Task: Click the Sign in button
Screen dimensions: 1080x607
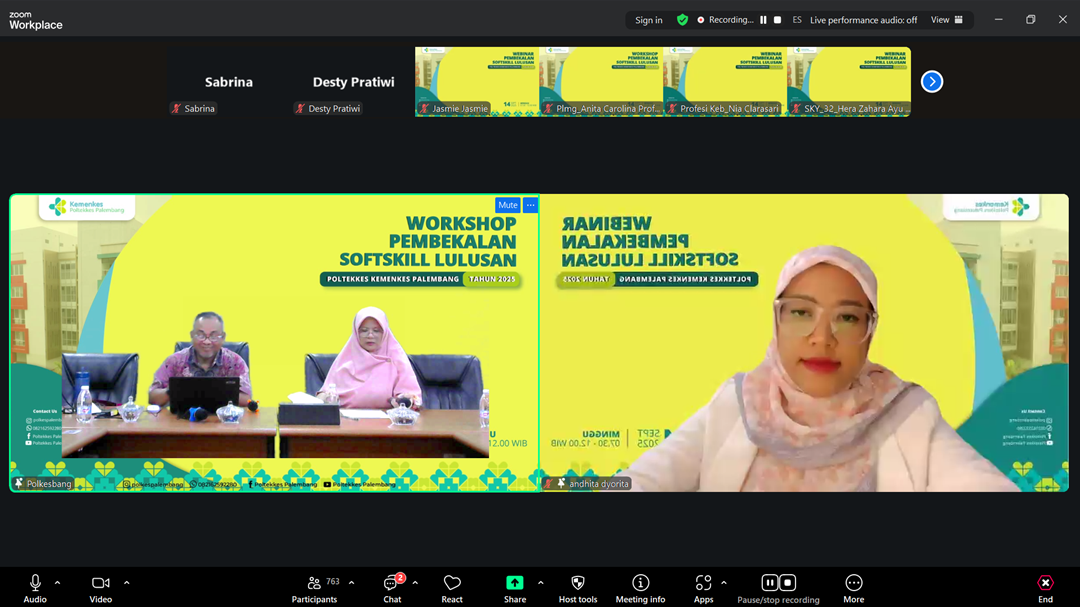Action: click(x=648, y=20)
